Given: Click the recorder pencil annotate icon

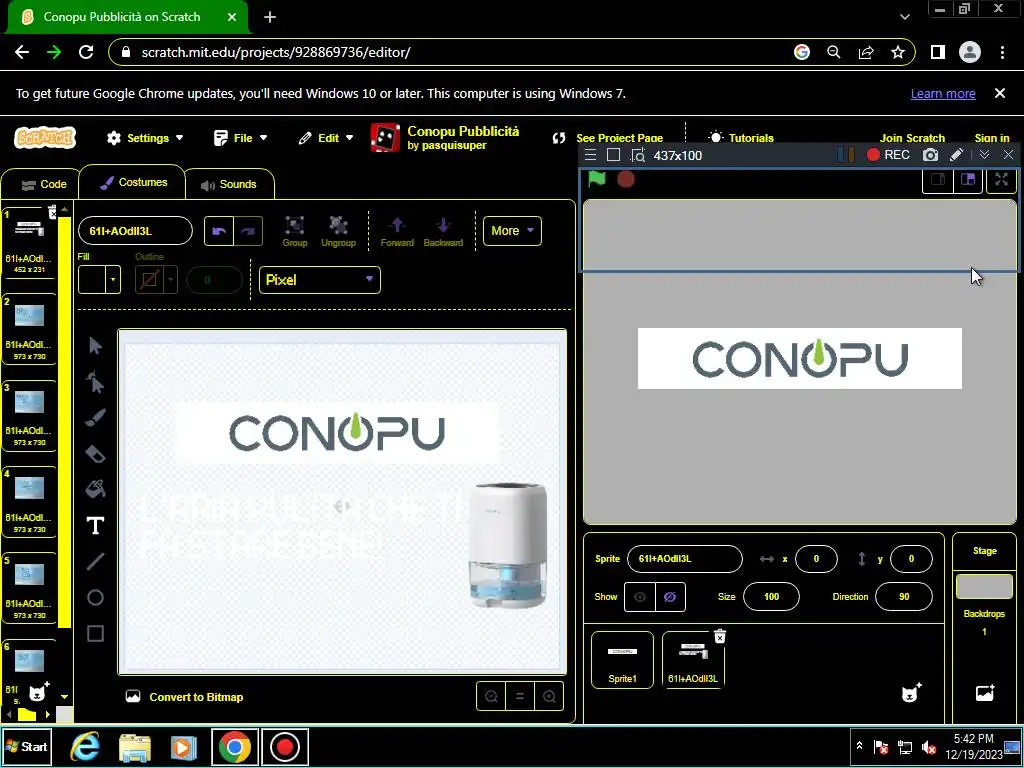Looking at the screenshot, I should pos(956,155).
